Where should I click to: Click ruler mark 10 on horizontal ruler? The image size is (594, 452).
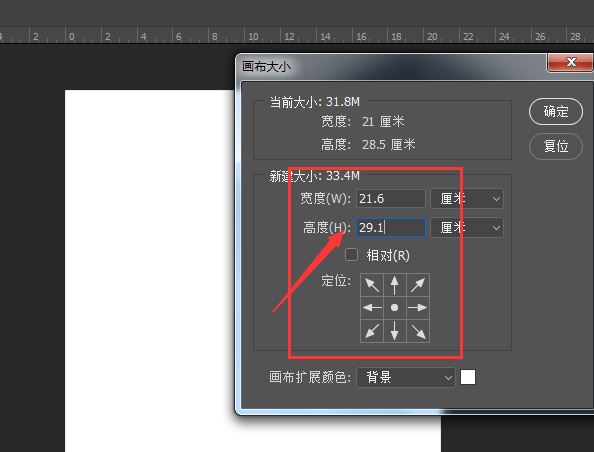click(x=253, y=36)
